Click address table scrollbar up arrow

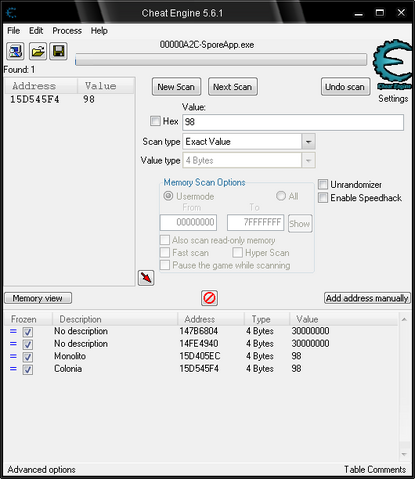404,319
